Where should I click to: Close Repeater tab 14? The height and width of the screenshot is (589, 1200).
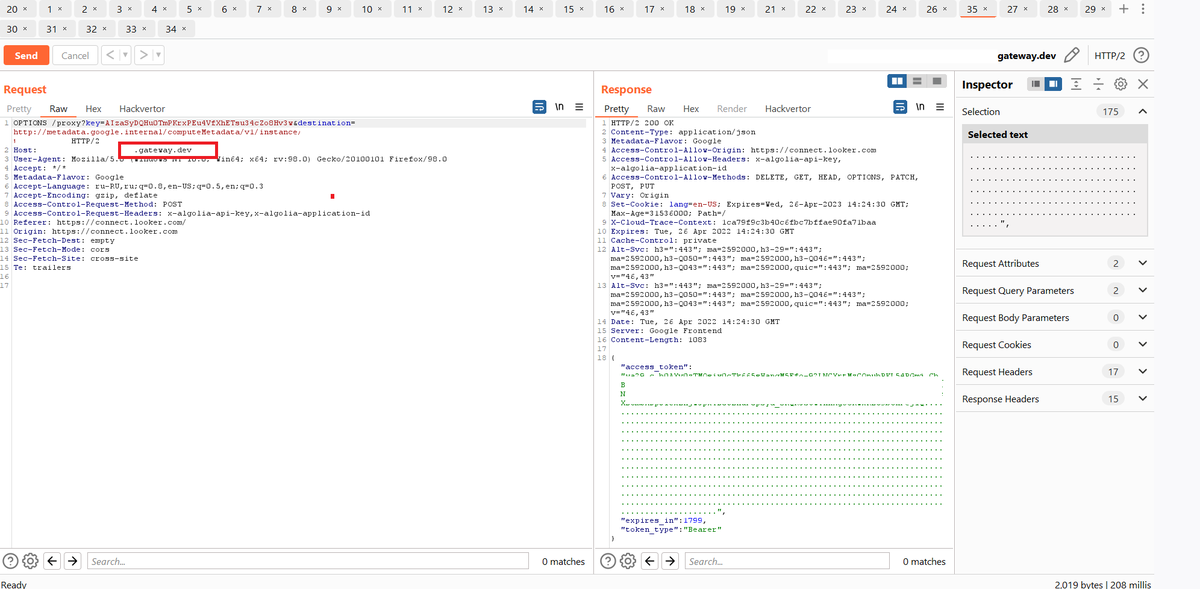pos(541,9)
